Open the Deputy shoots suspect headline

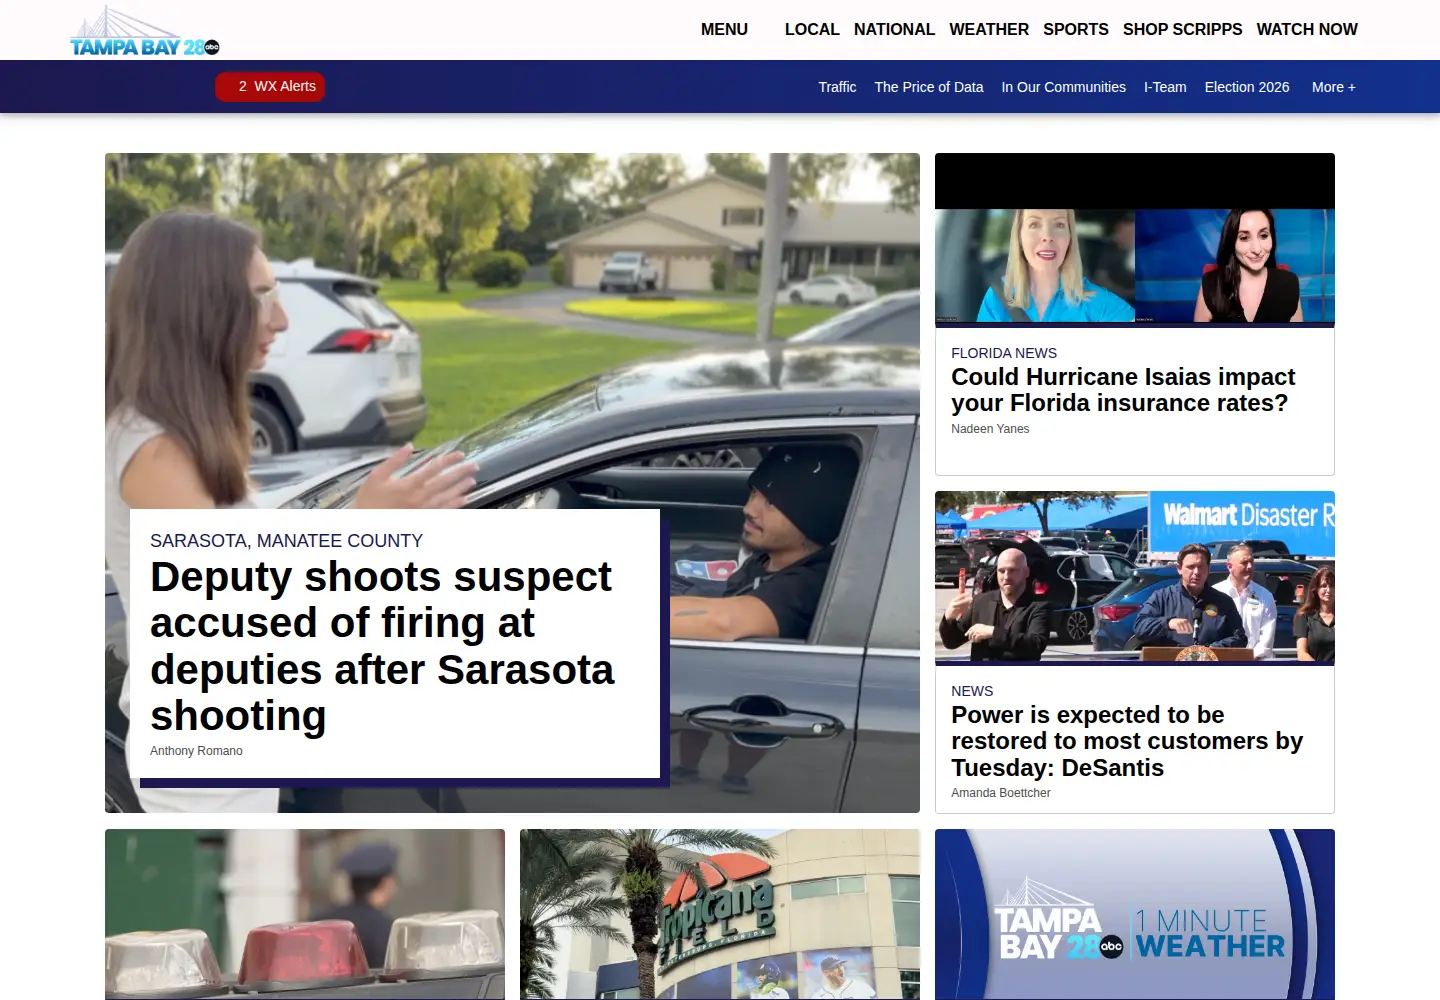(382, 646)
